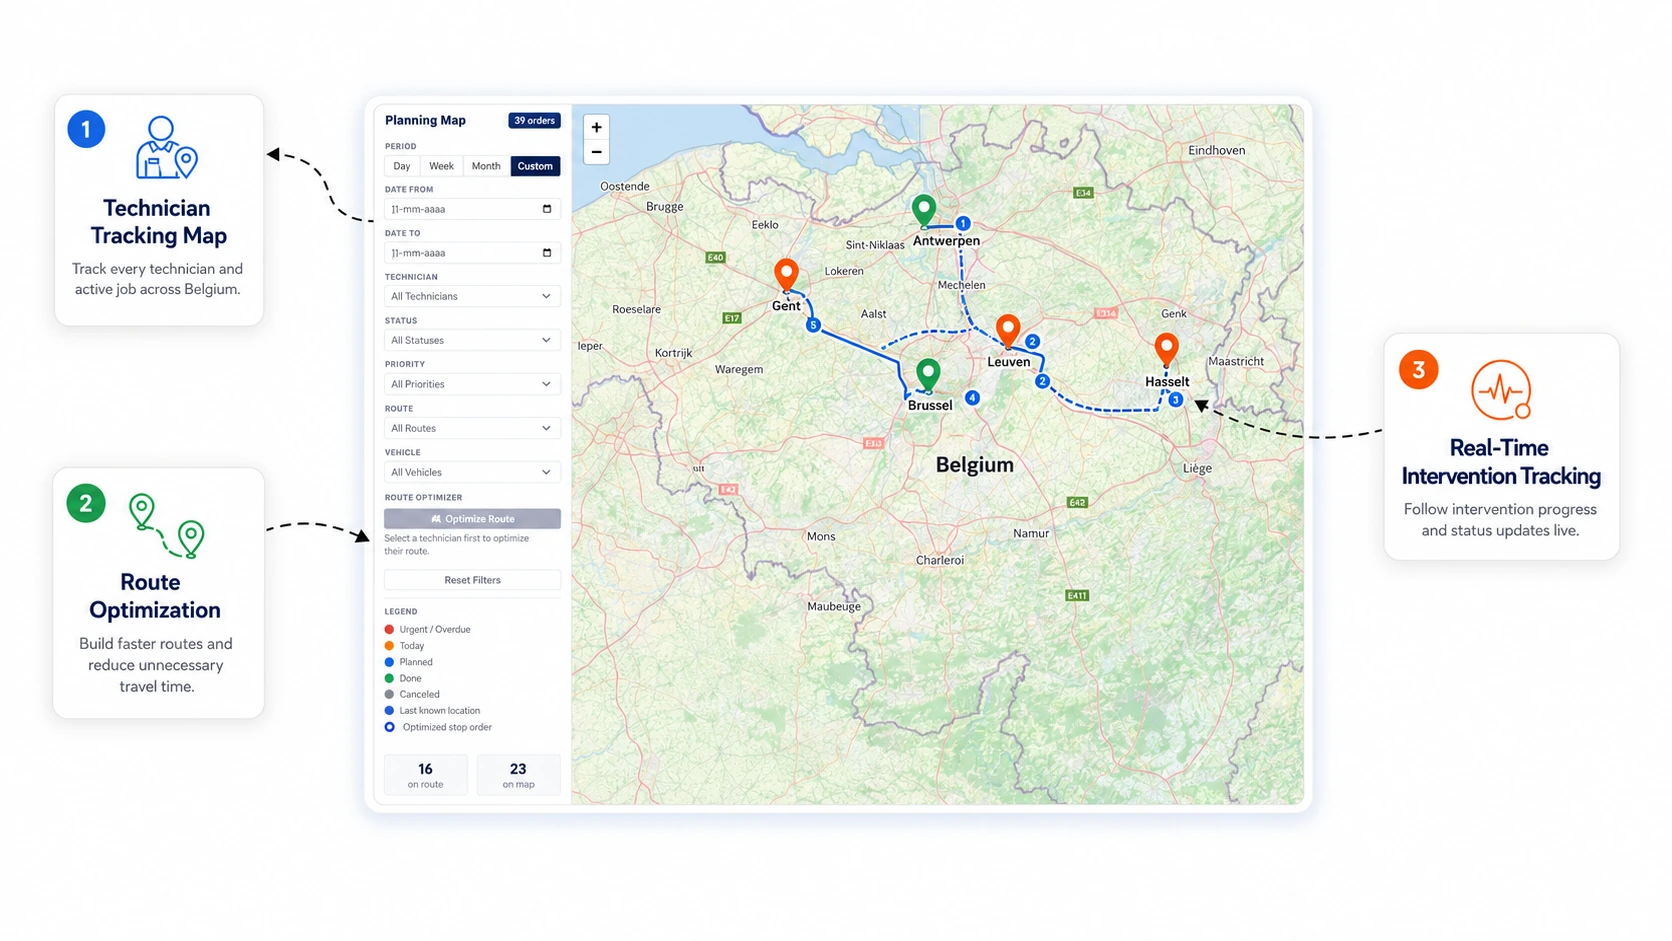Click the technician icon on Tracking Map card
1672x941 pixels.
click(x=166, y=148)
